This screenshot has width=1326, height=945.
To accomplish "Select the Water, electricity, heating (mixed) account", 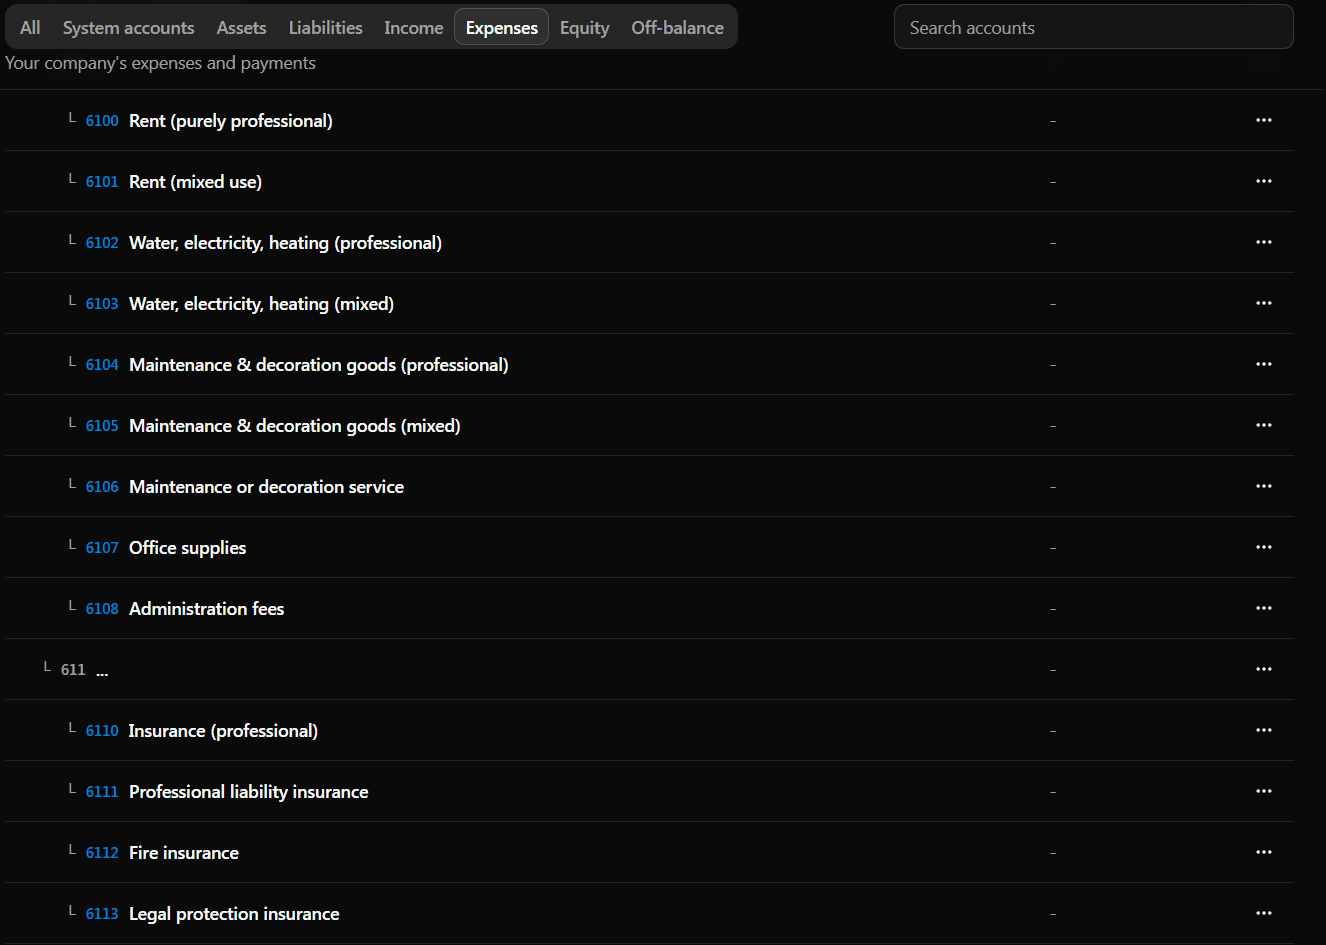I will coord(261,304).
